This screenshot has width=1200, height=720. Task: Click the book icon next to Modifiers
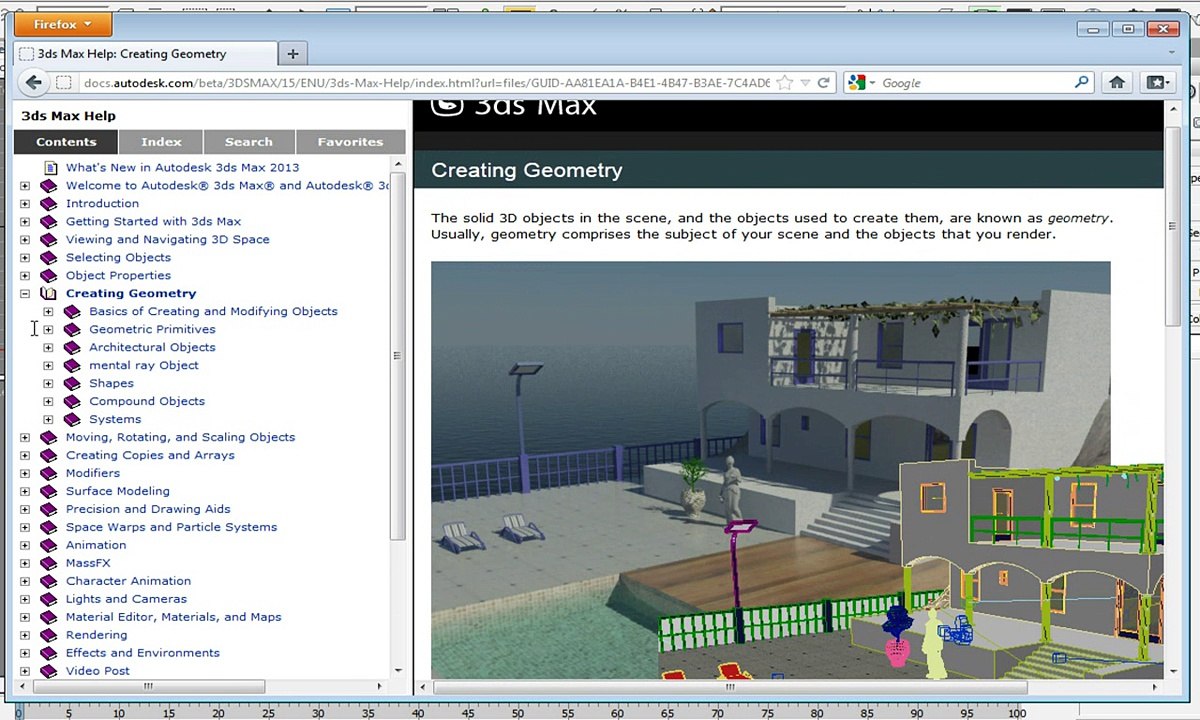pos(49,473)
